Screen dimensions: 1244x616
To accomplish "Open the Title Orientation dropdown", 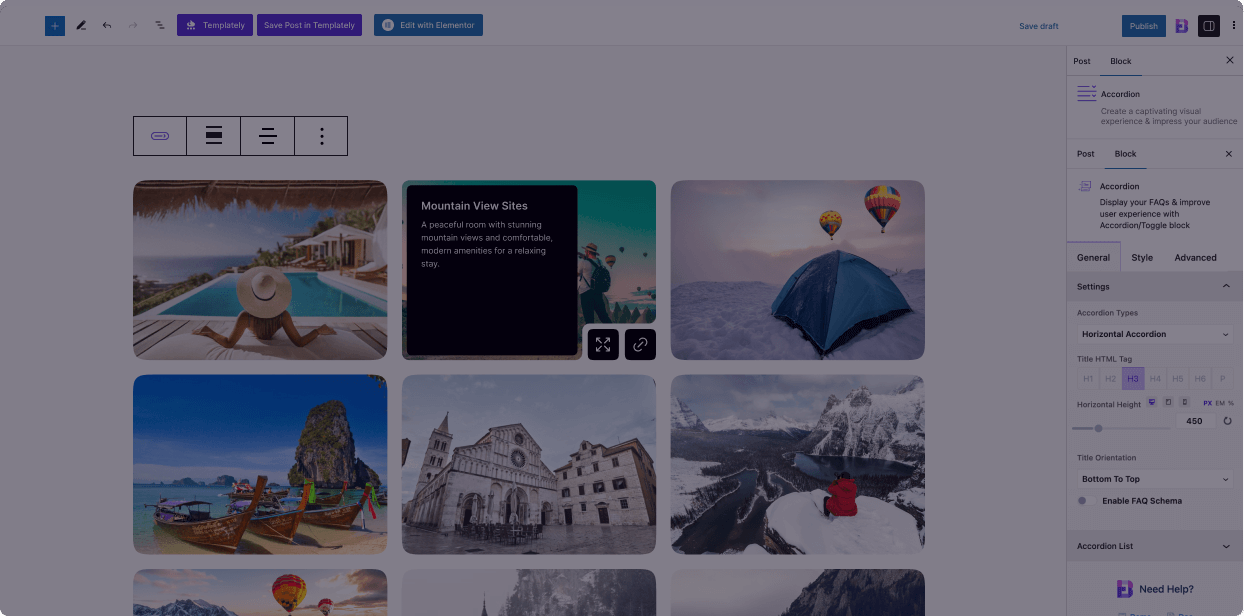I will click(x=1155, y=479).
